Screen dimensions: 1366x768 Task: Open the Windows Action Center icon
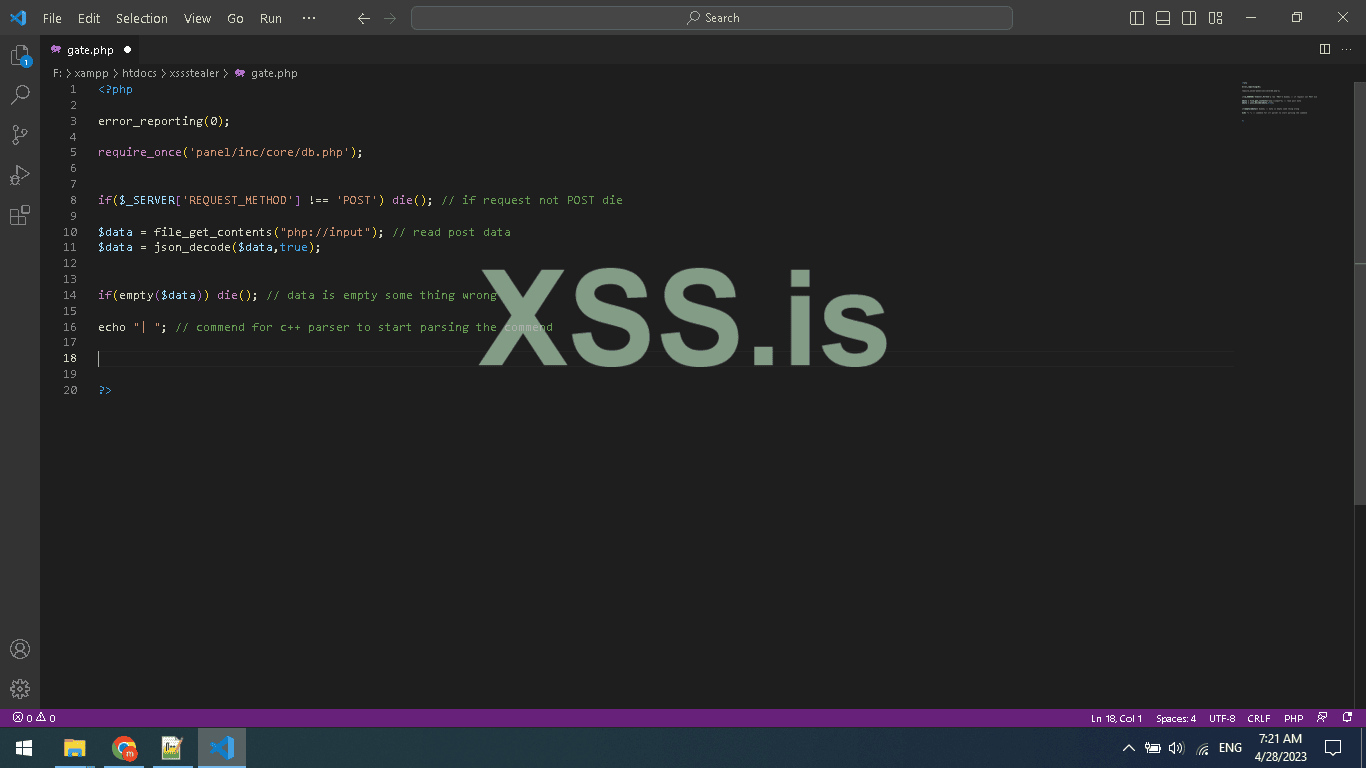point(1333,748)
